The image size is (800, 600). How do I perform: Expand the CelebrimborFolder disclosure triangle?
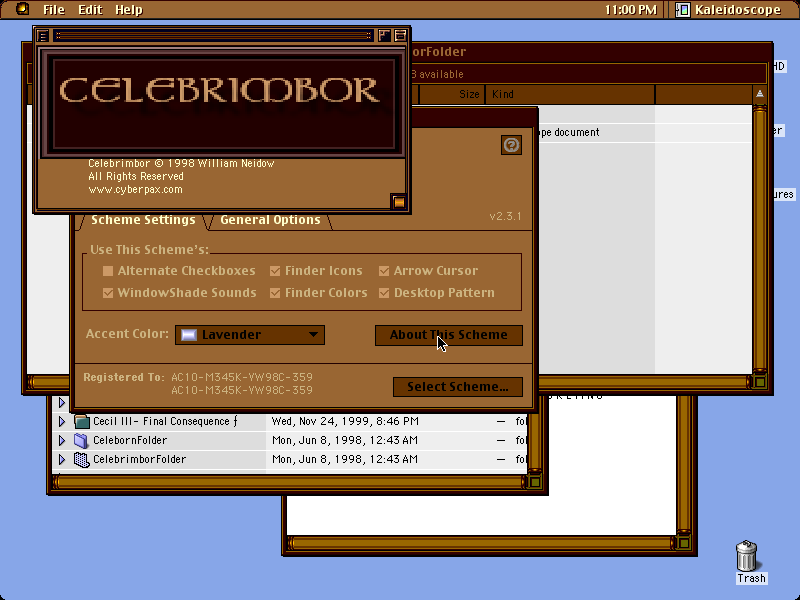pyautogui.click(x=62, y=459)
